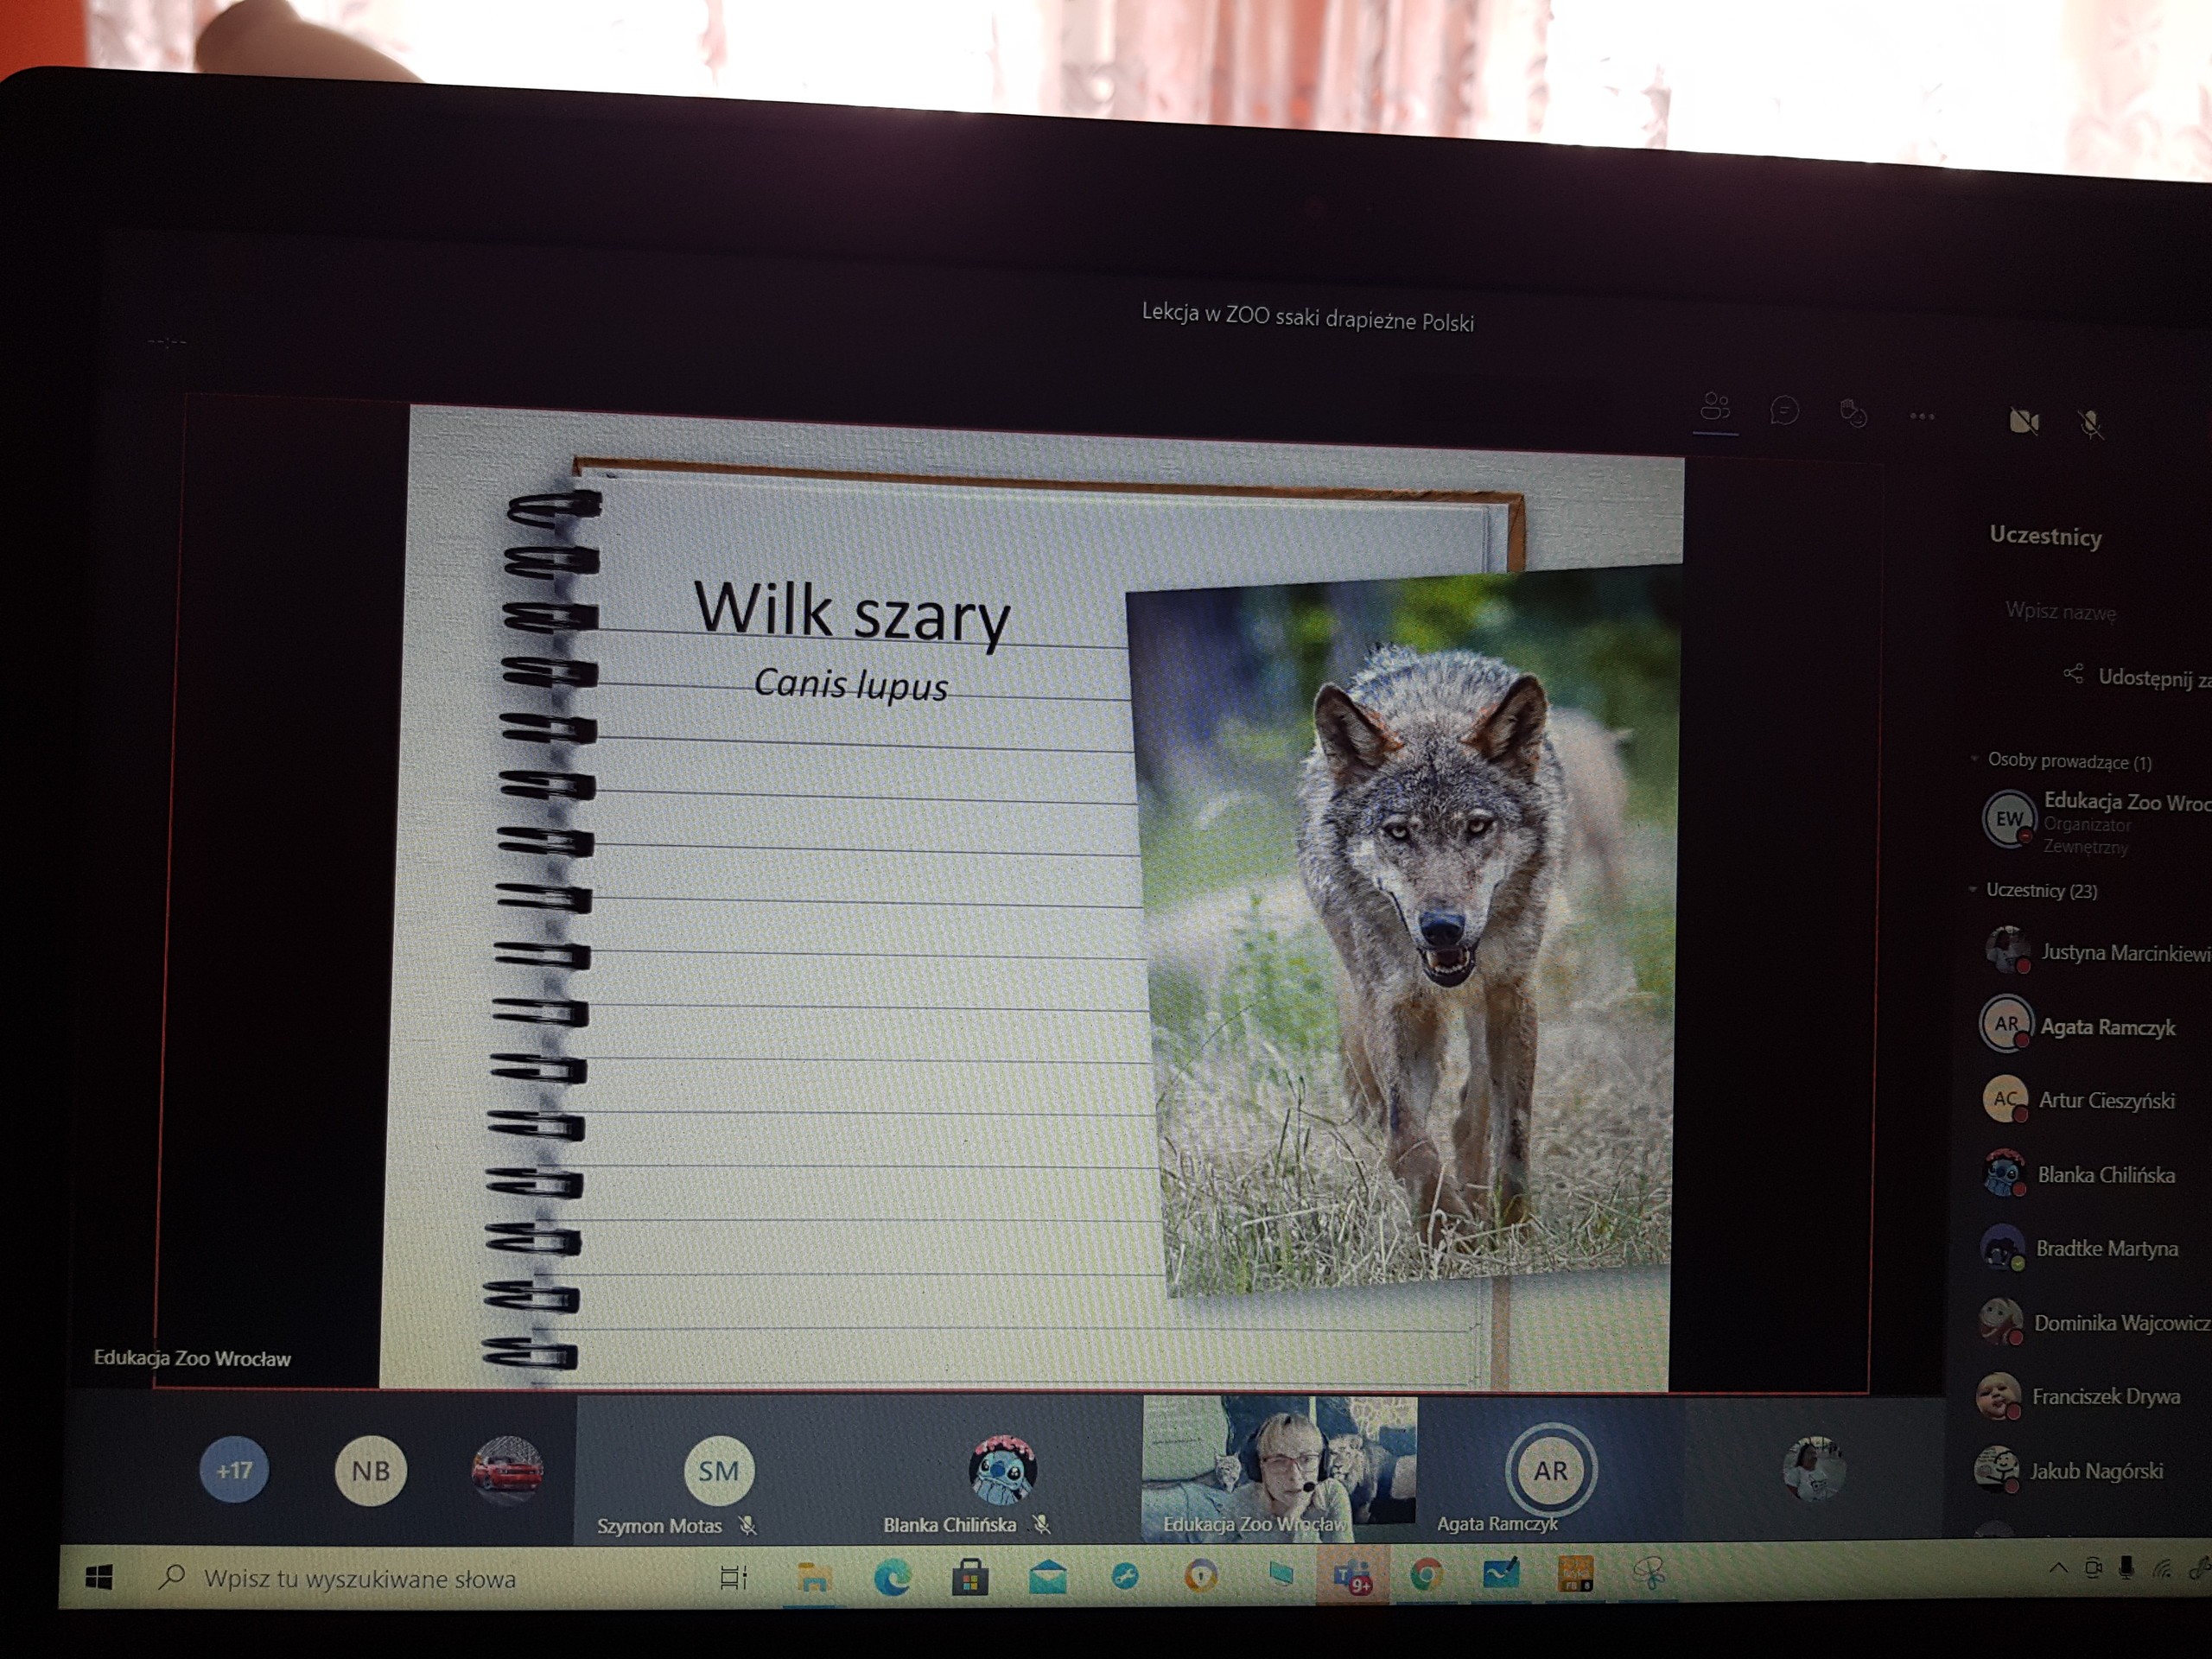Click the +17 more participants bubble
The width and height of the screenshot is (2212, 1659).
234,1470
